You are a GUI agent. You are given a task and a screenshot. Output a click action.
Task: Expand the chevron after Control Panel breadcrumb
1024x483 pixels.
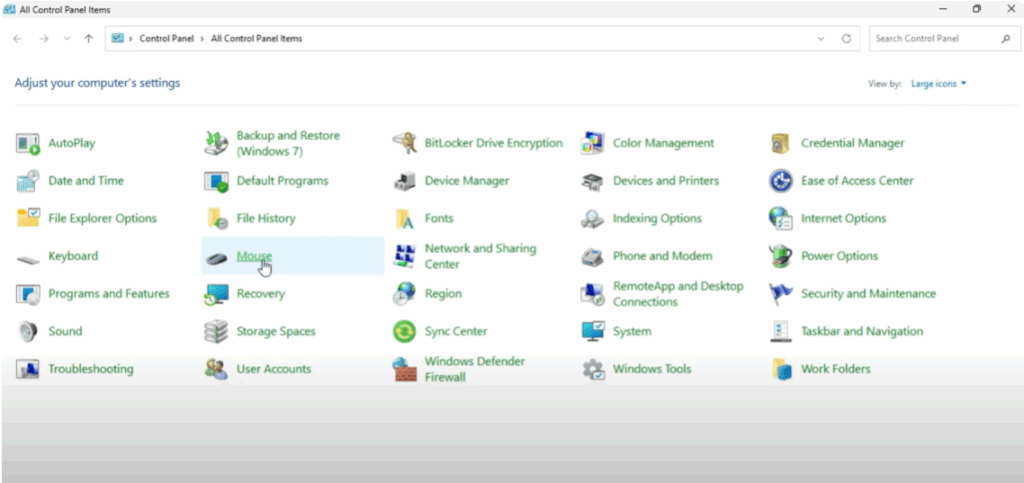point(202,39)
